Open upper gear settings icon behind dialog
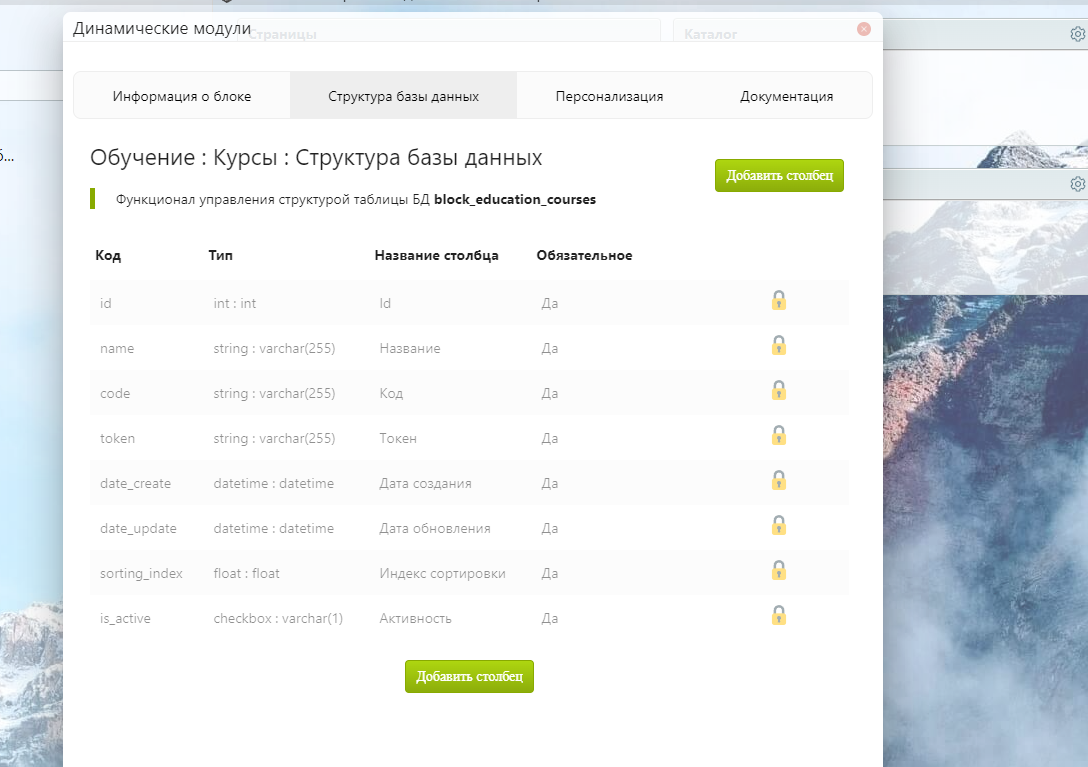1088x767 pixels. coord(1078,34)
